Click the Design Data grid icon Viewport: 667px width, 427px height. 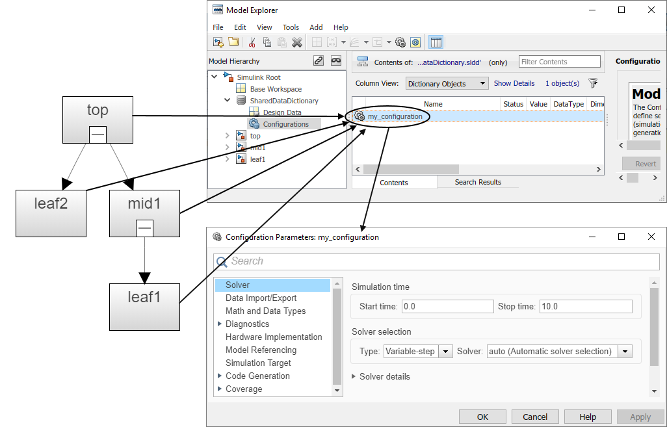254,112
